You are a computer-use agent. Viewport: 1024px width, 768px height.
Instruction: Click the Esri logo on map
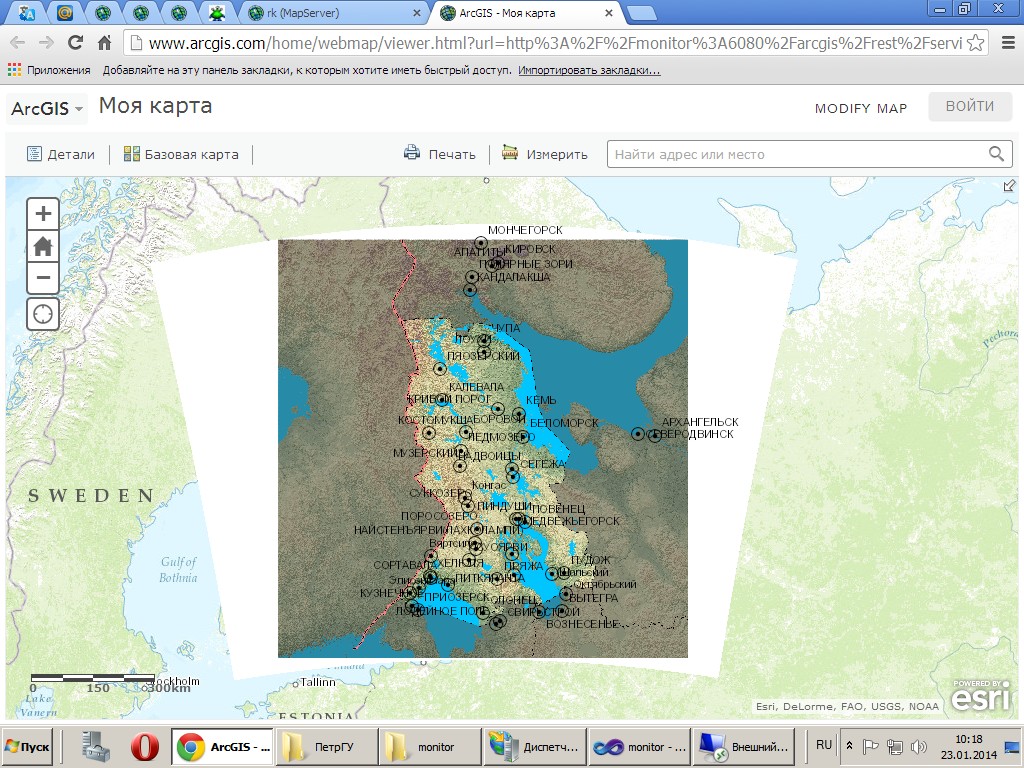click(x=982, y=696)
